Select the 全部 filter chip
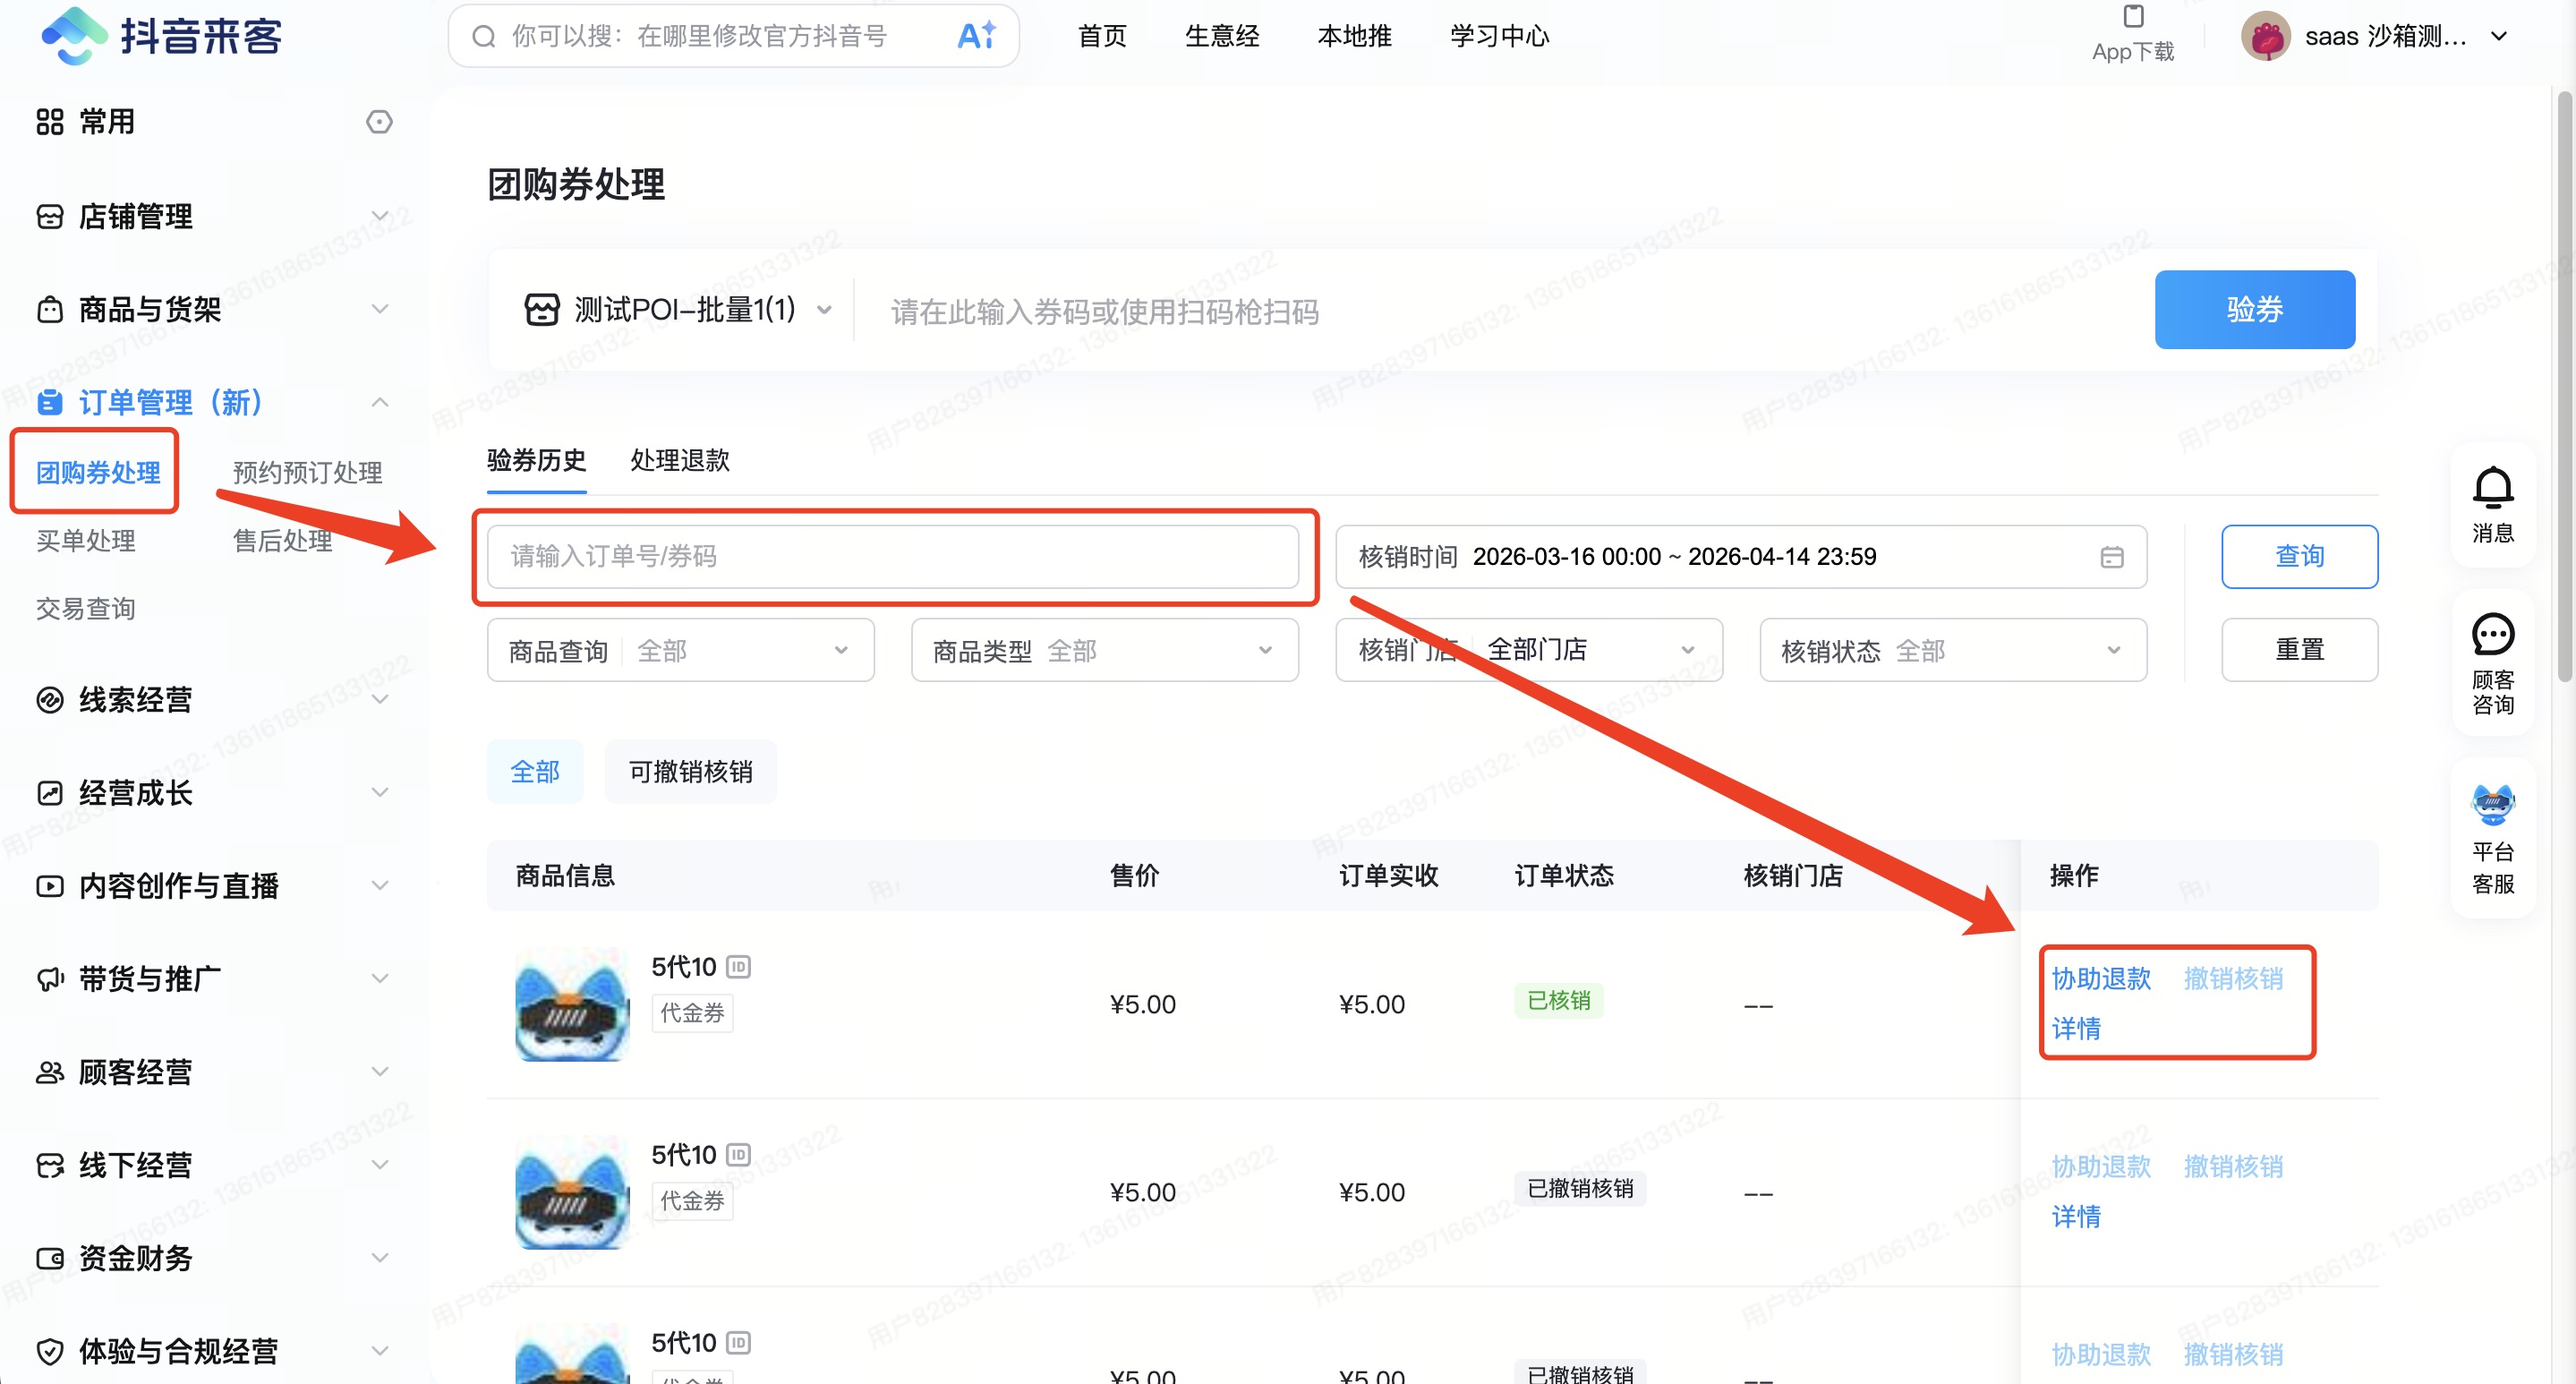The height and width of the screenshot is (1384, 2576). (534, 772)
